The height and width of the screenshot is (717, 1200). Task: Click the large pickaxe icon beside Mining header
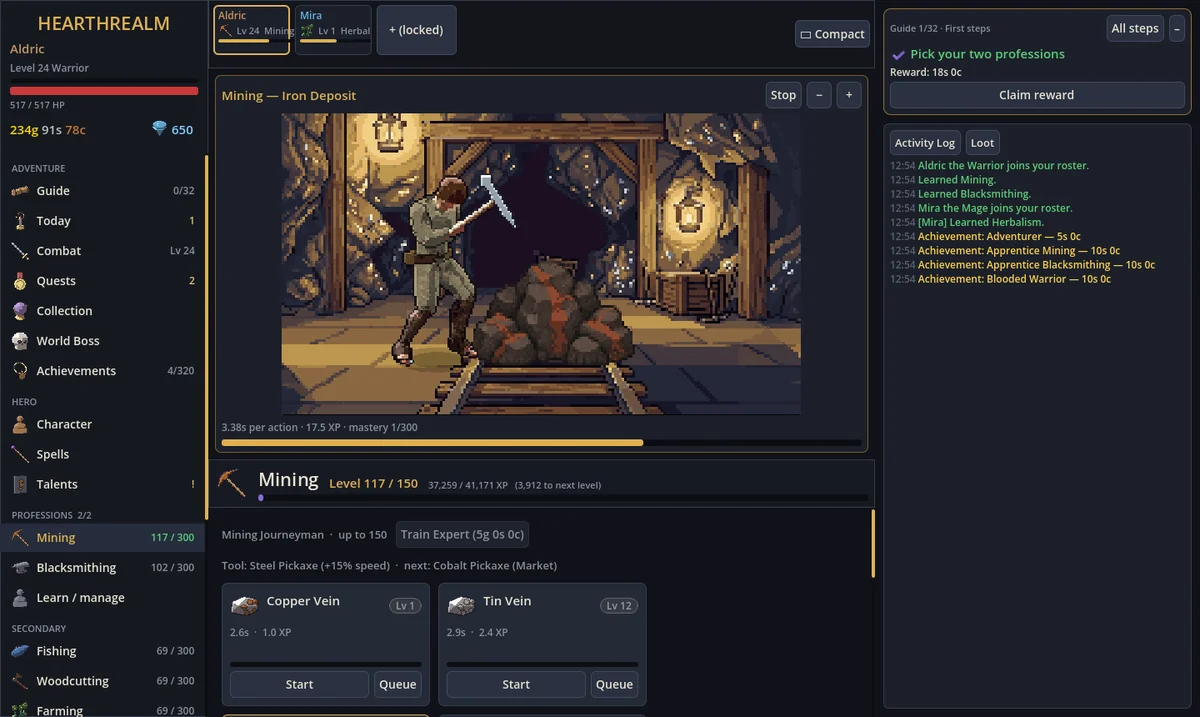pyautogui.click(x=232, y=482)
